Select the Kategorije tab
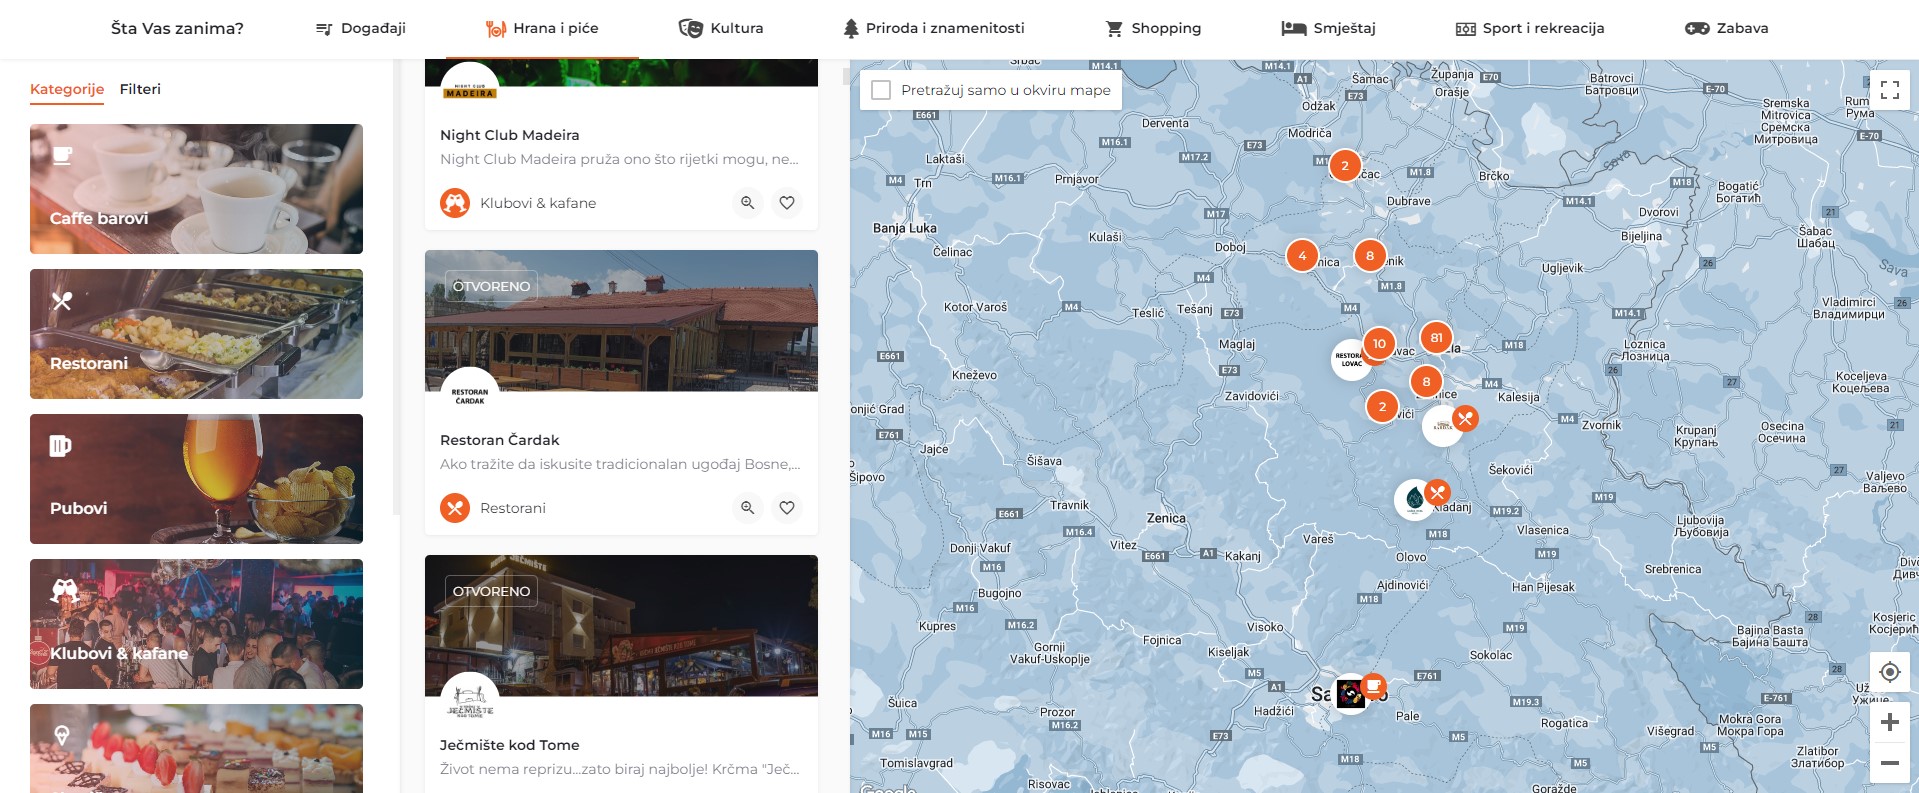Screen dimensions: 1919x793 pyautogui.click(x=67, y=89)
